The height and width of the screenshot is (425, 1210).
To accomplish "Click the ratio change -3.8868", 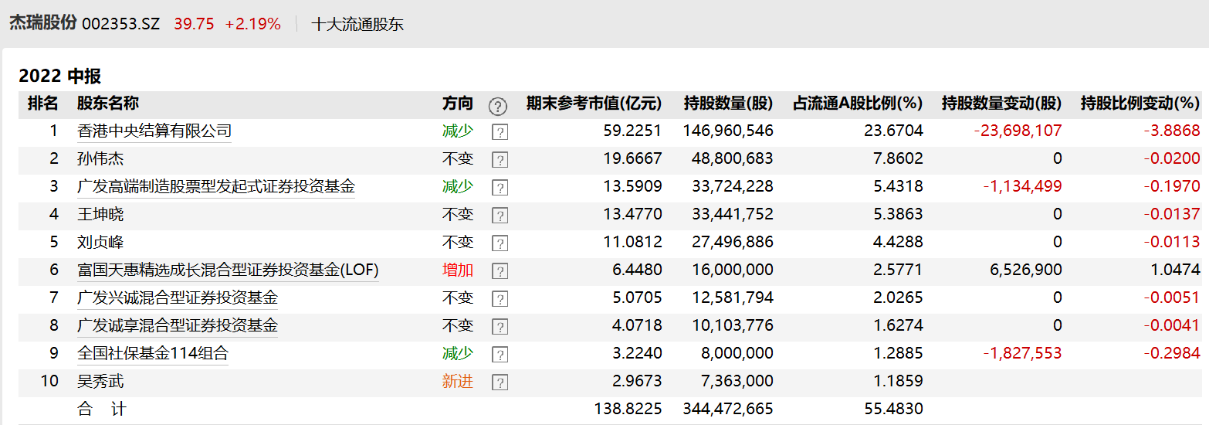I will 1172,131.
